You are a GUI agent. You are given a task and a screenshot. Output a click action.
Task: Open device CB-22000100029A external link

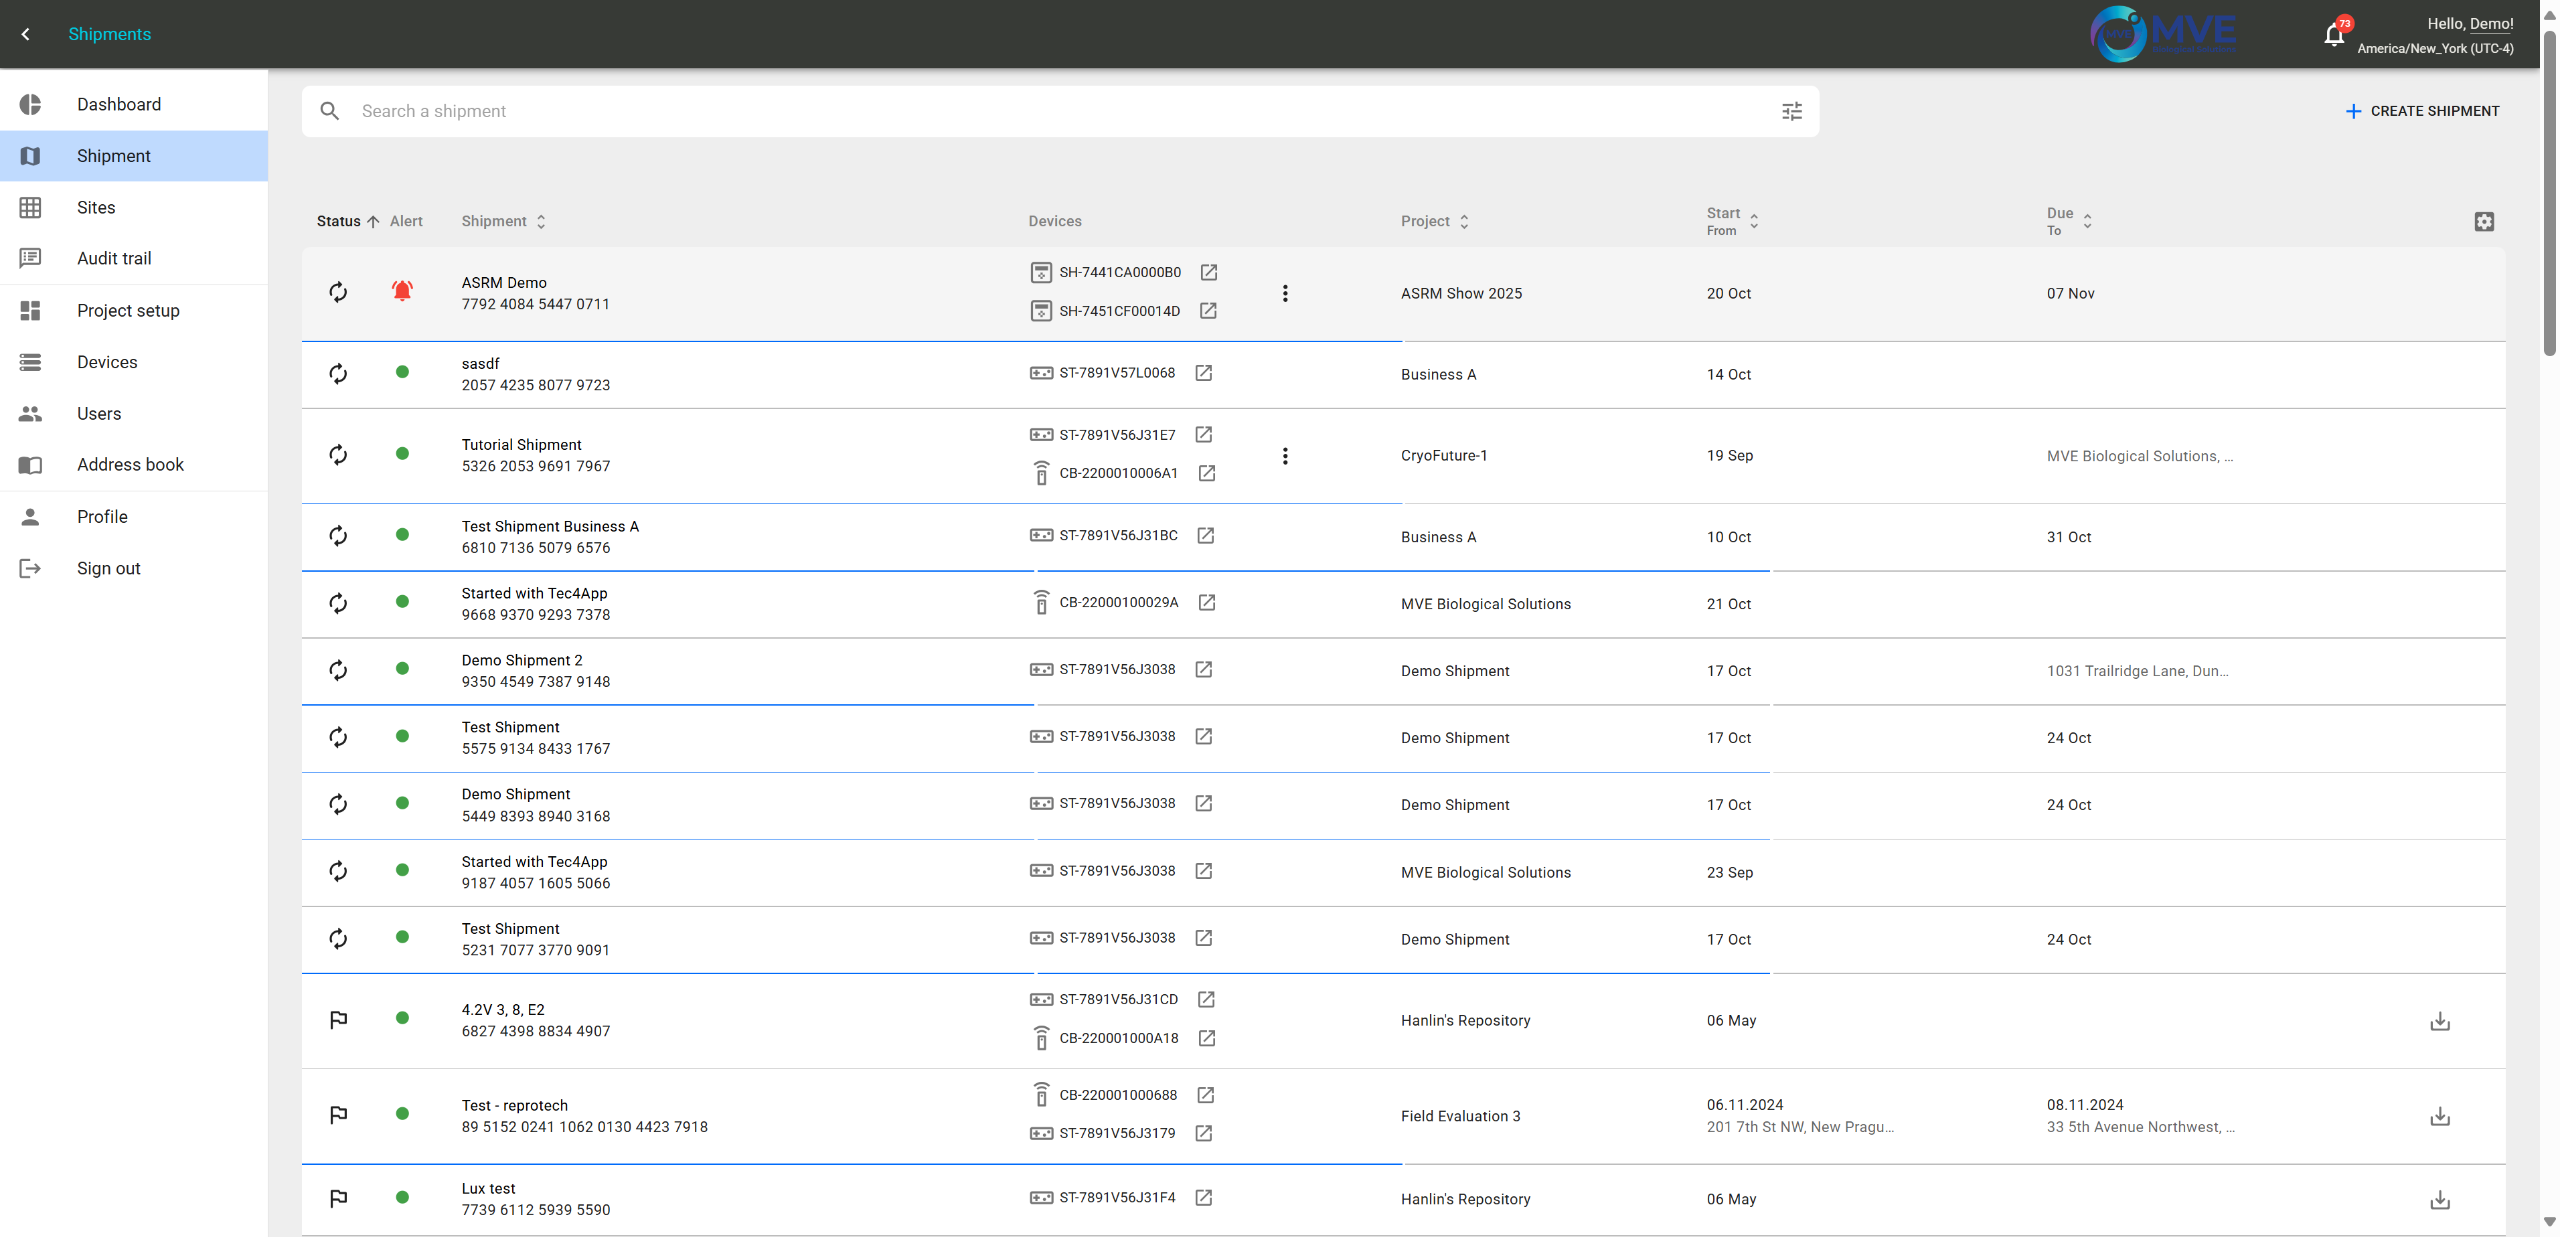point(1207,602)
